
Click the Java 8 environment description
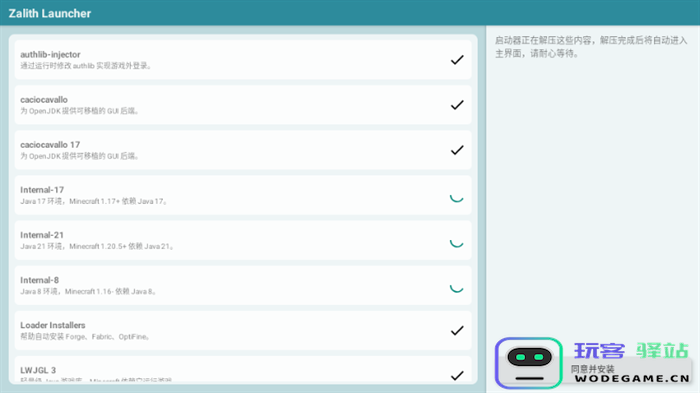(88, 292)
